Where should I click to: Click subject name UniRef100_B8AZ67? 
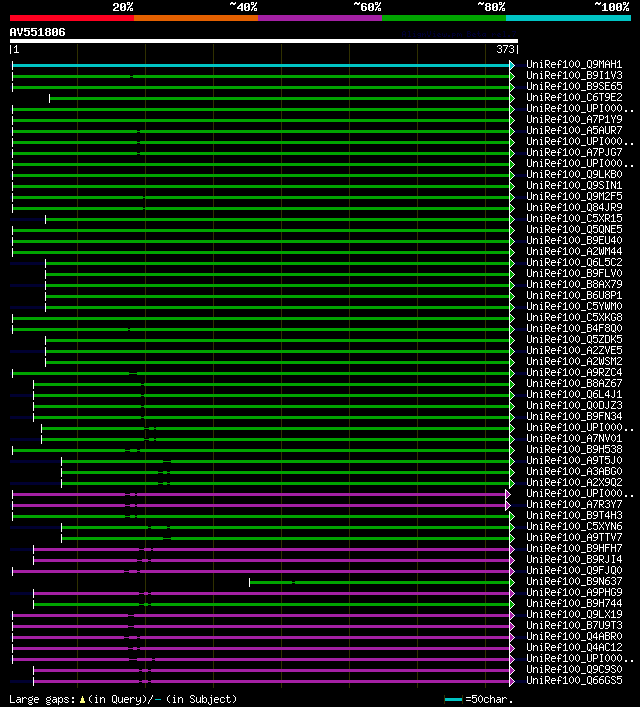(574, 383)
